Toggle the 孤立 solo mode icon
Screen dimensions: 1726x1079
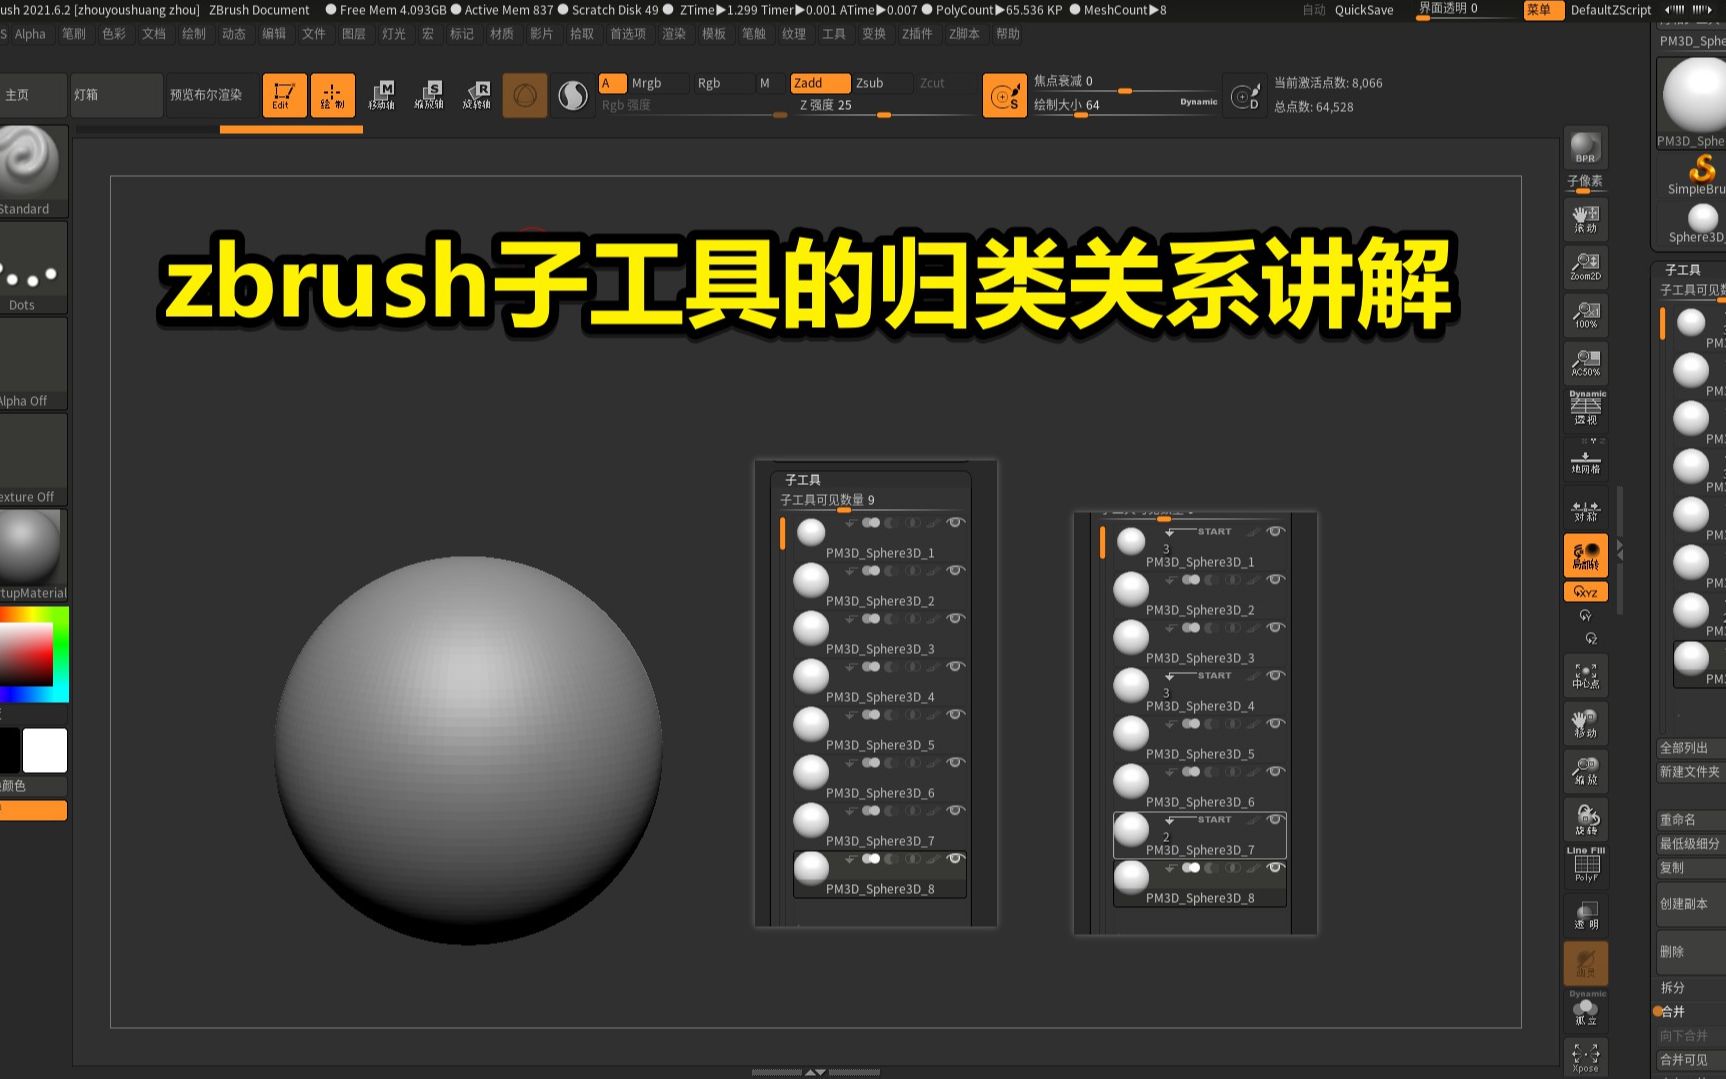tap(1585, 1009)
